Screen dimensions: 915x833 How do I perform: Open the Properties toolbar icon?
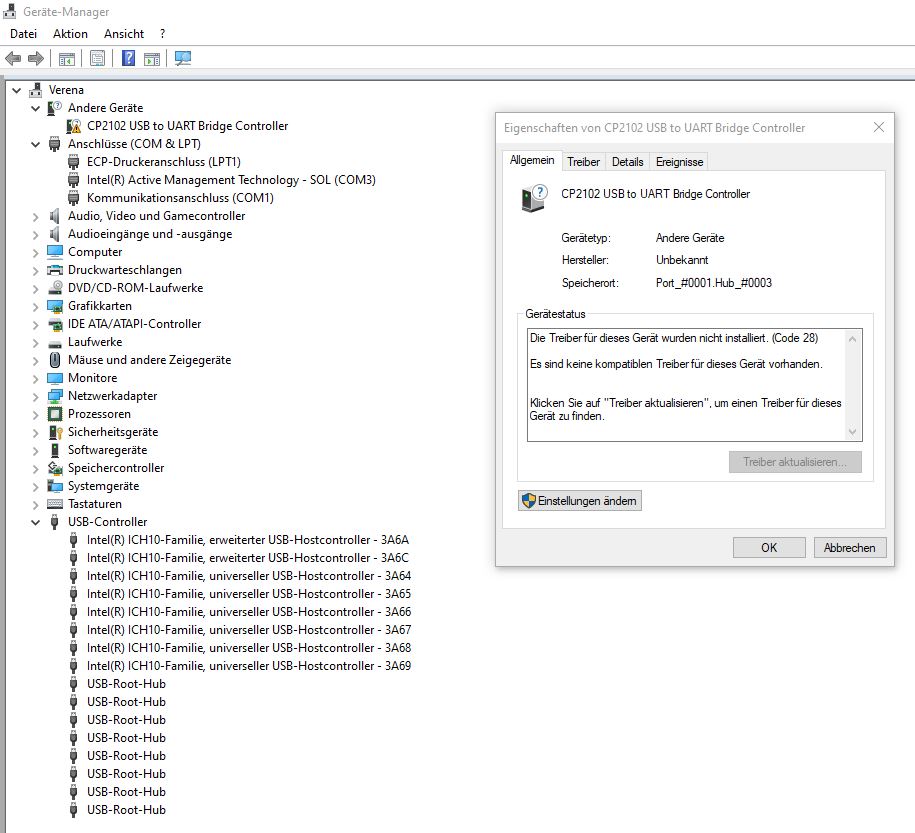click(x=97, y=59)
